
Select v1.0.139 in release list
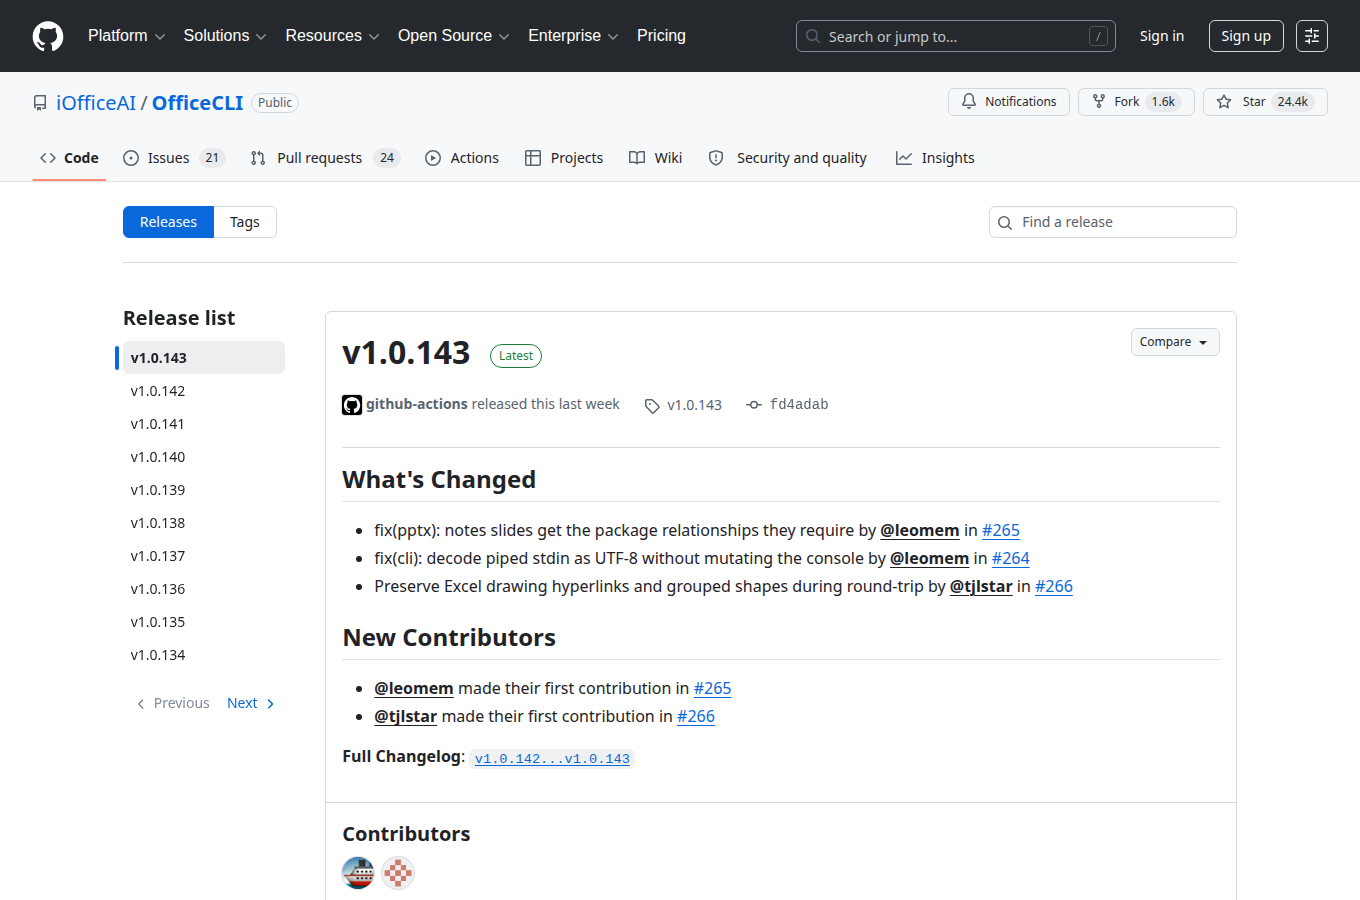(203, 490)
